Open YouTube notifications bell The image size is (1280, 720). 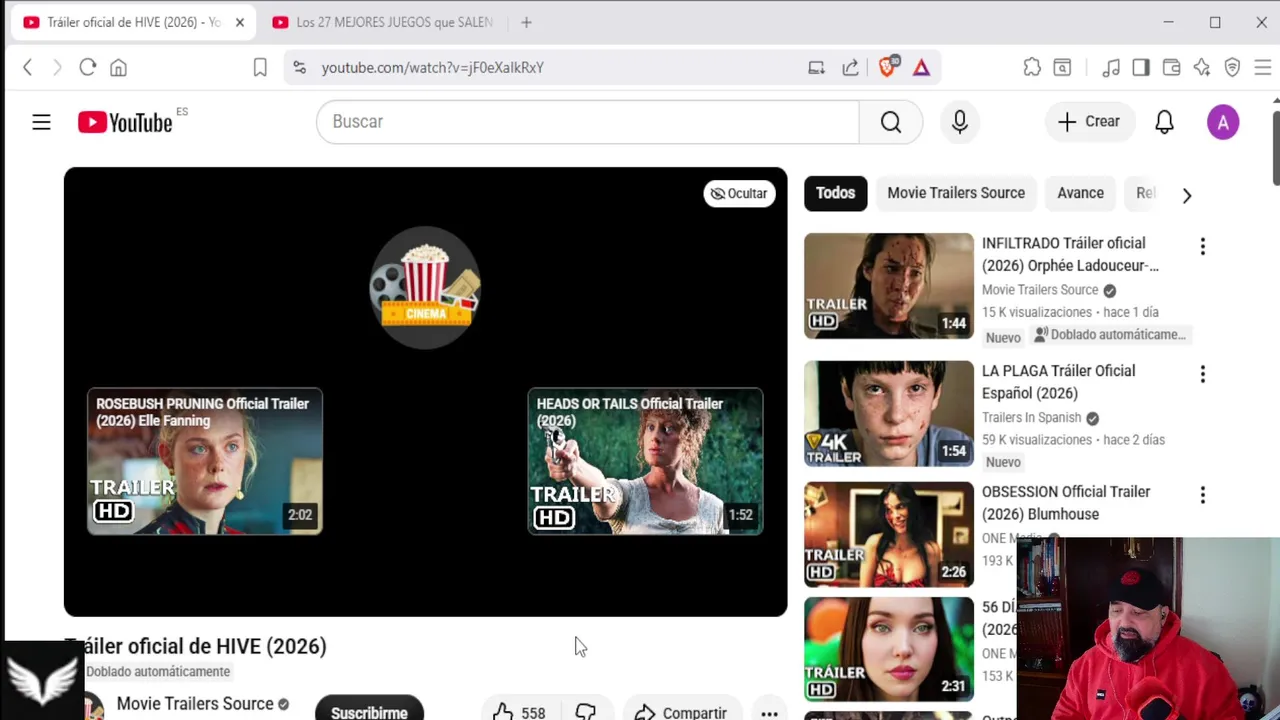click(x=1164, y=122)
